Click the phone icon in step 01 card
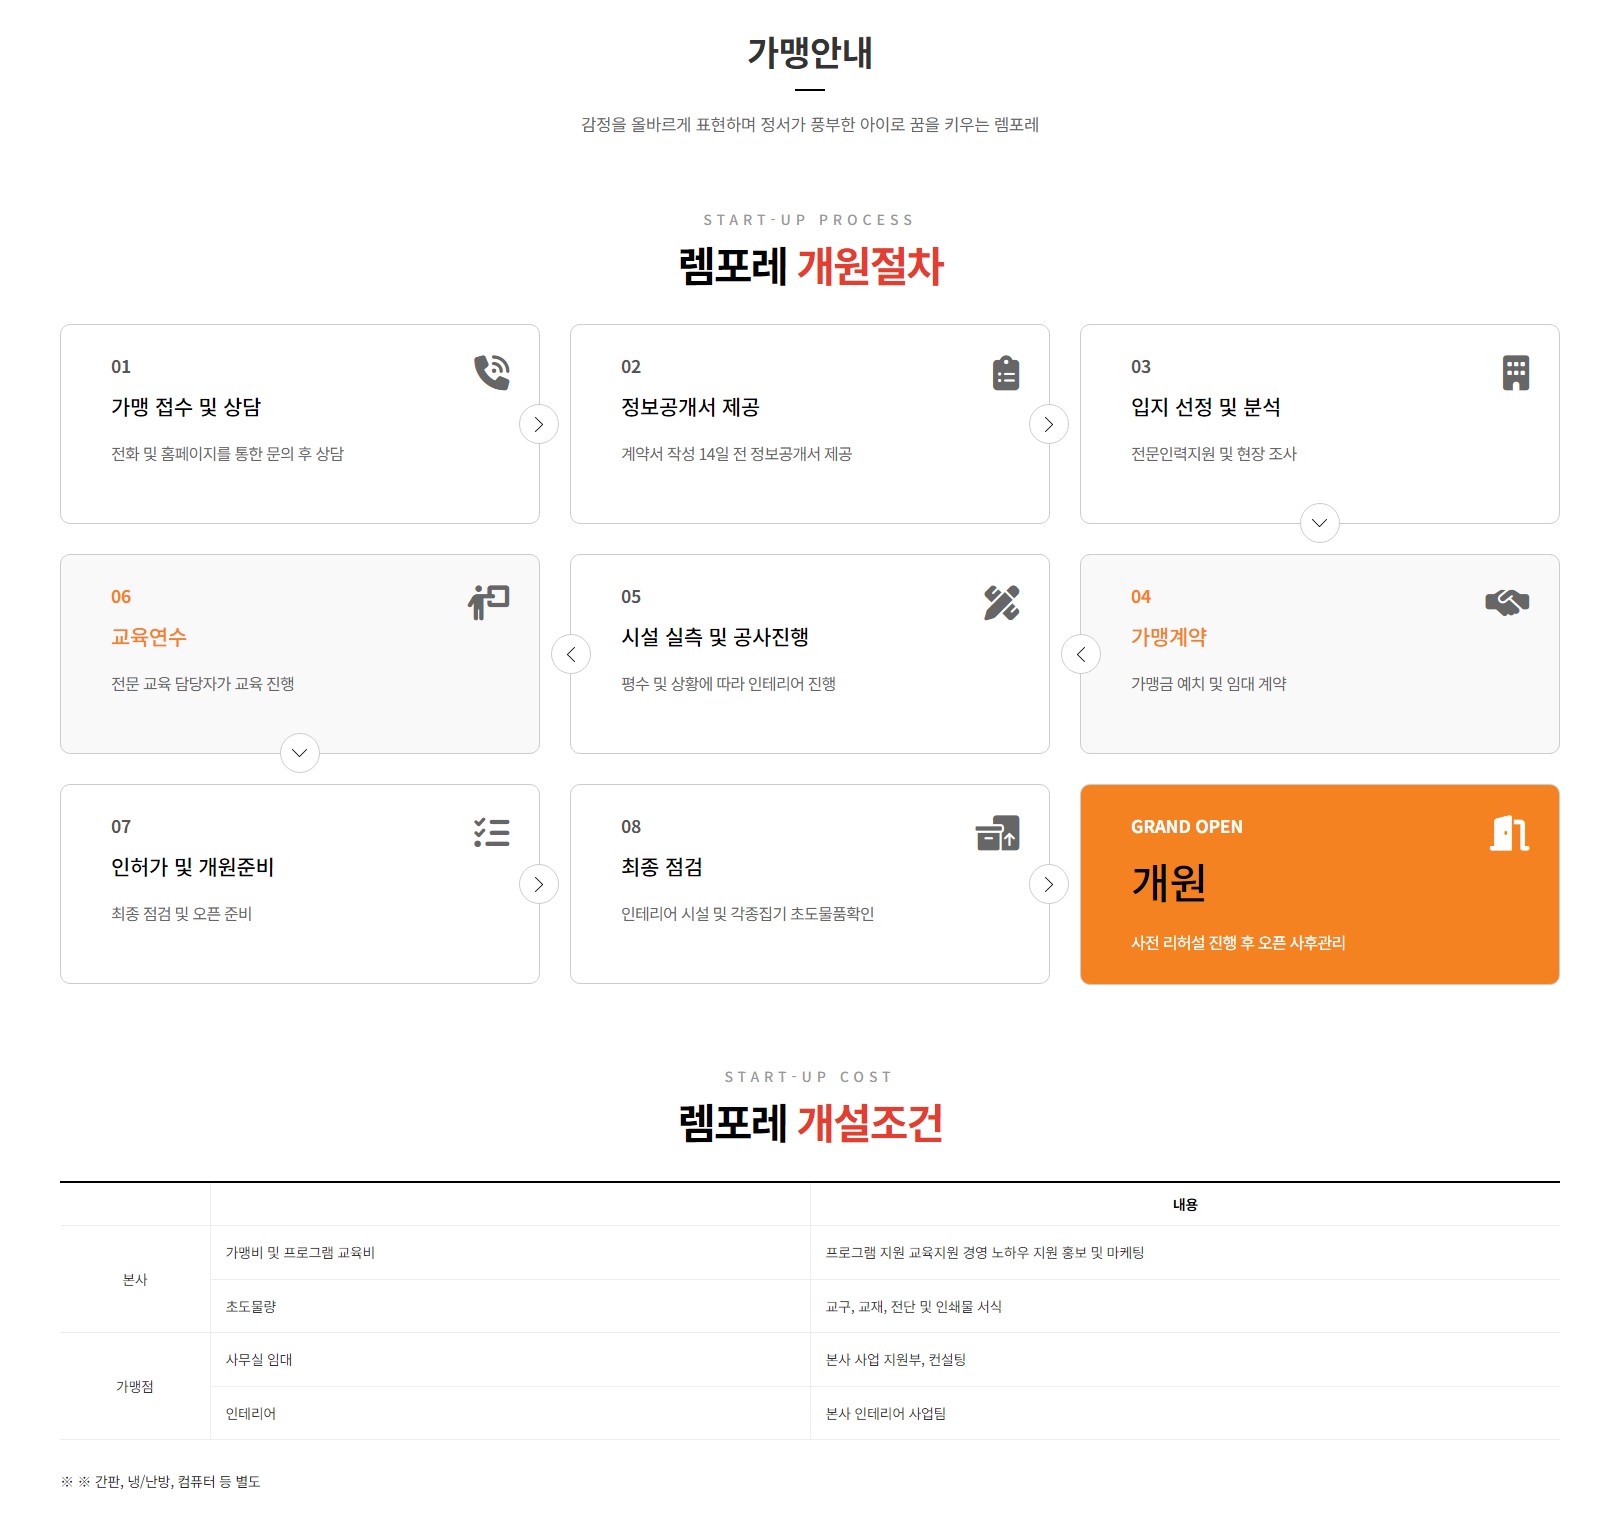Screen dimensions: 1601x1517 491,372
